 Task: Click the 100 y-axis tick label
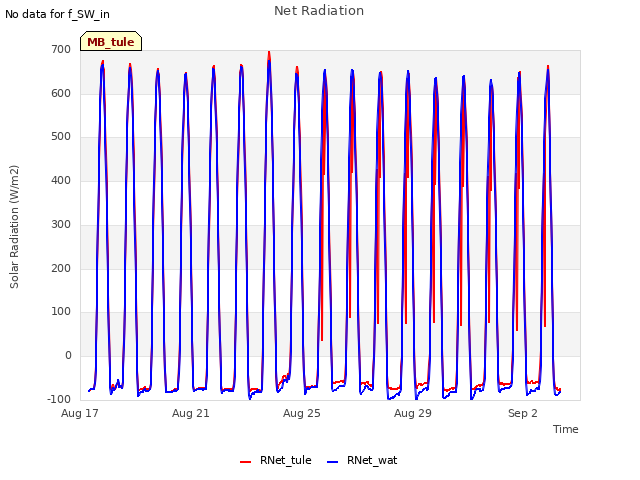point(61,312)
